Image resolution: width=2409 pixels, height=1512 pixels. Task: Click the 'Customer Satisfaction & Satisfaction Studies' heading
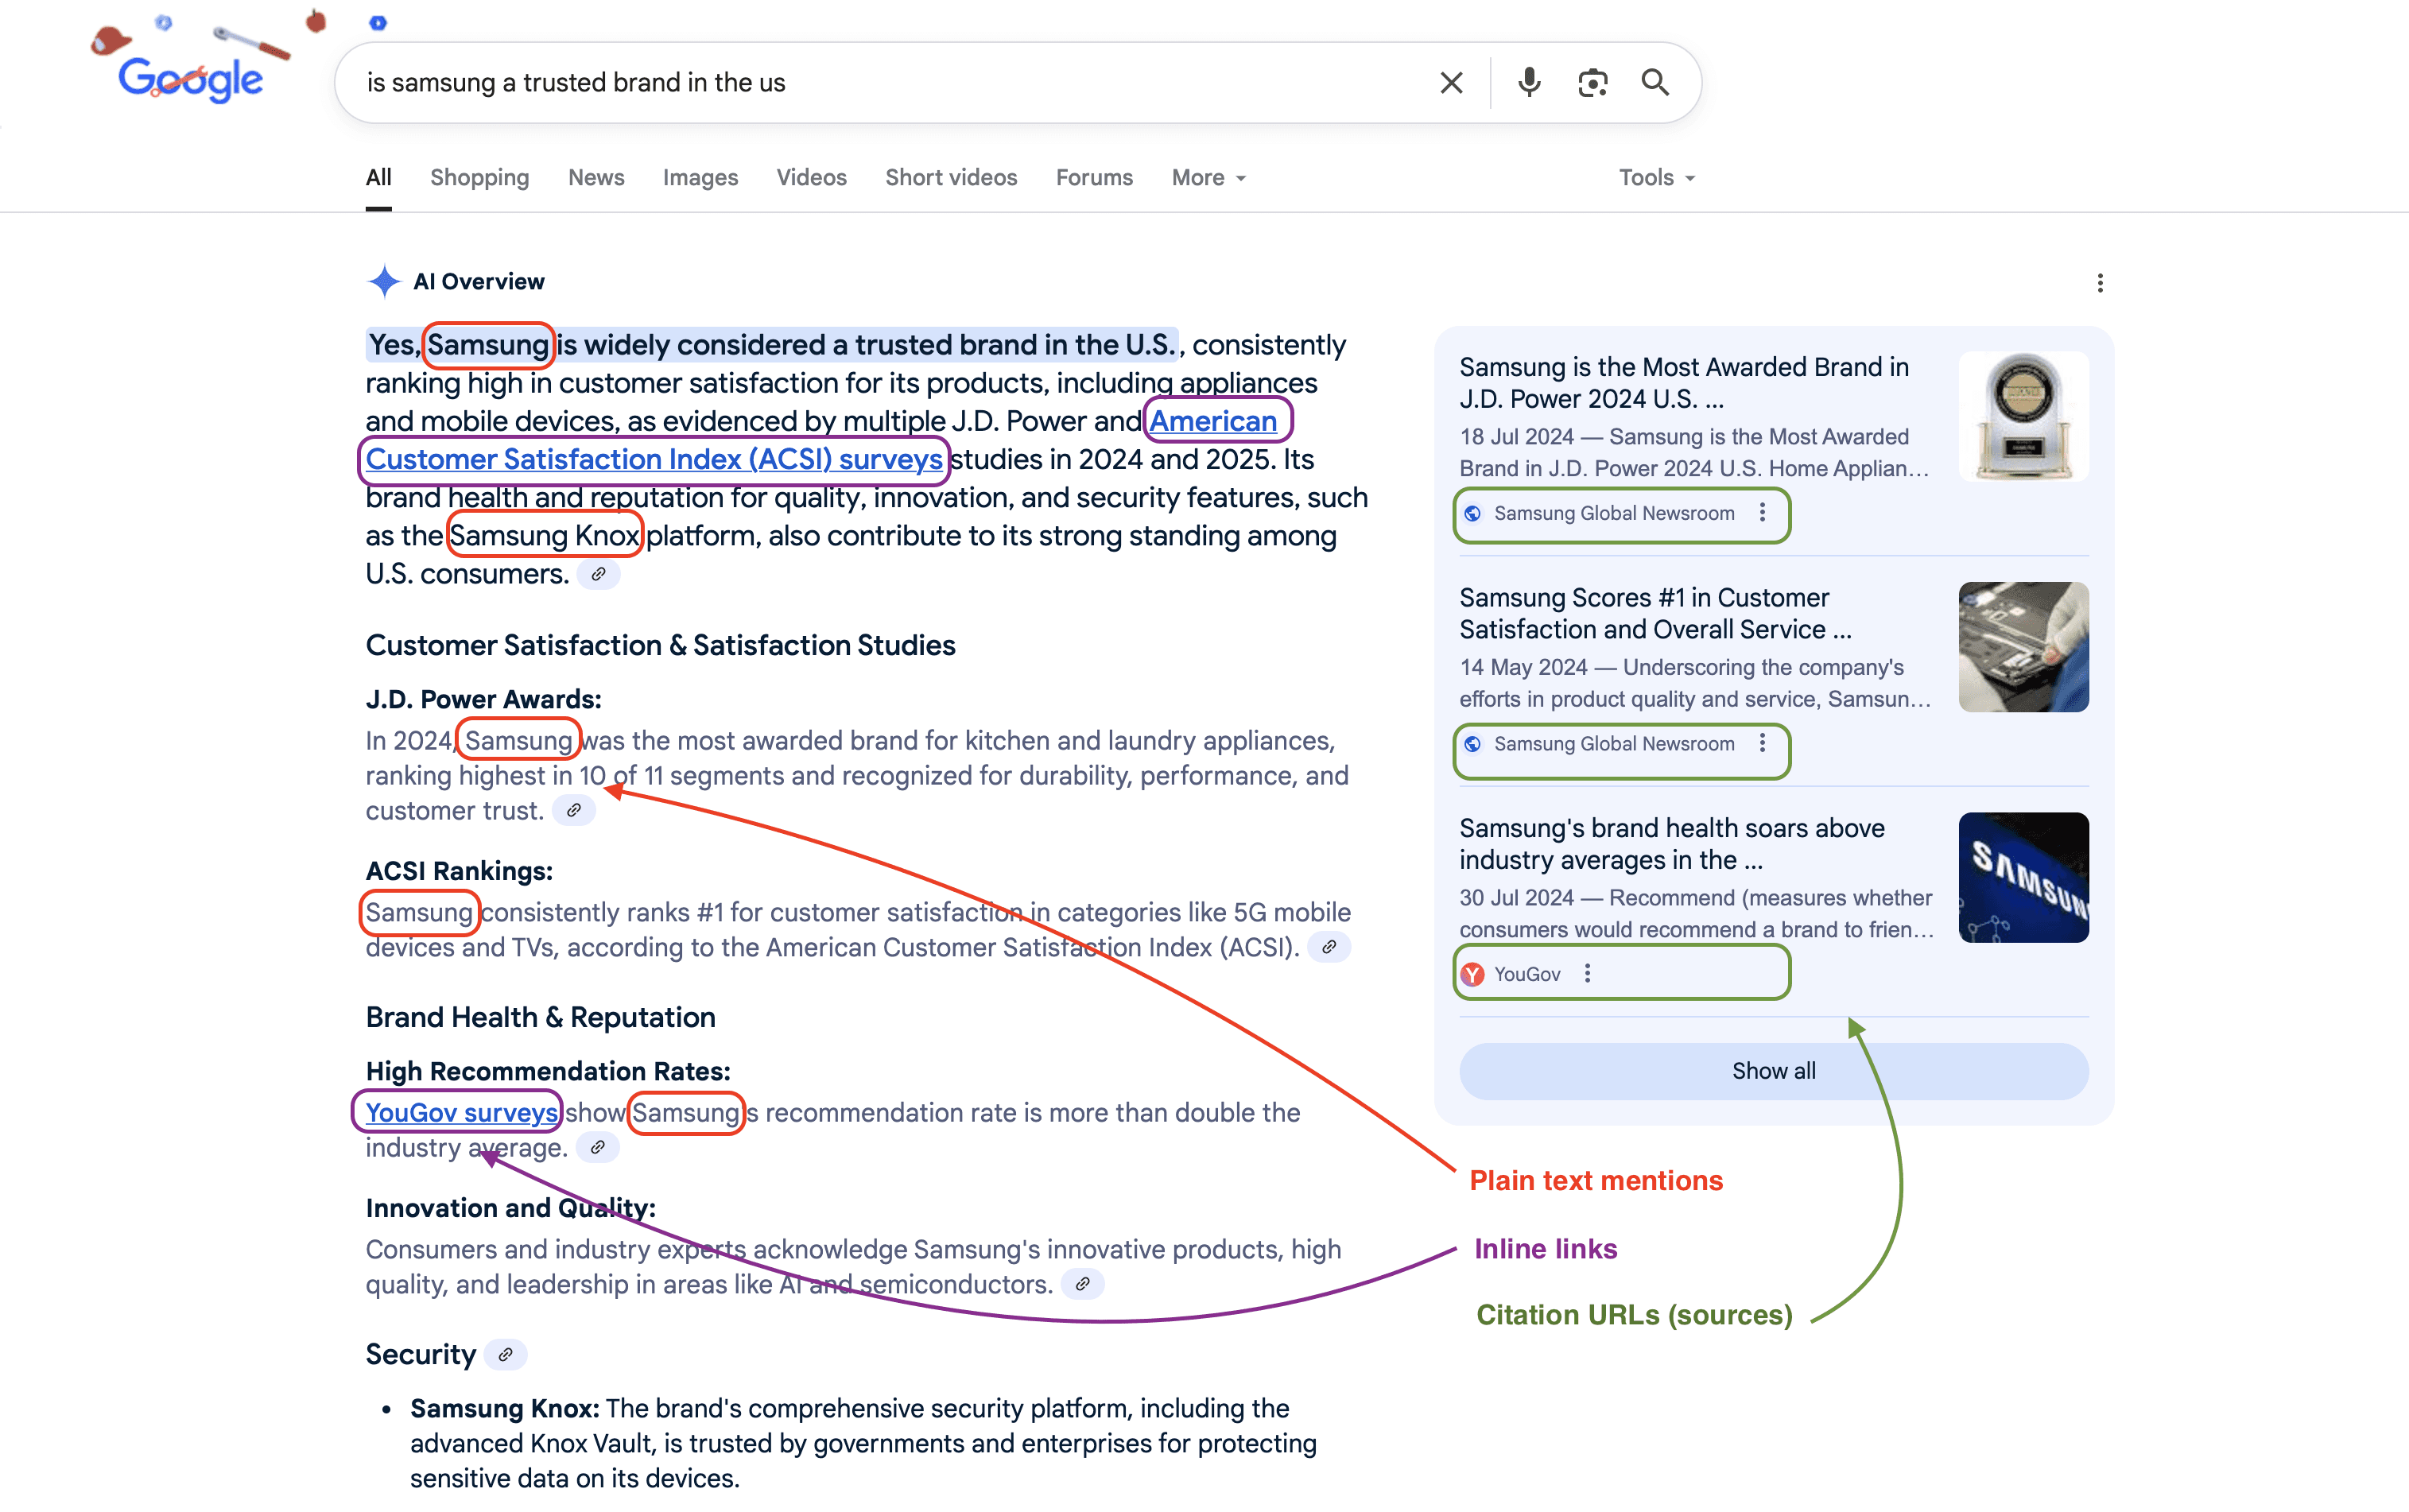[660, 646]
